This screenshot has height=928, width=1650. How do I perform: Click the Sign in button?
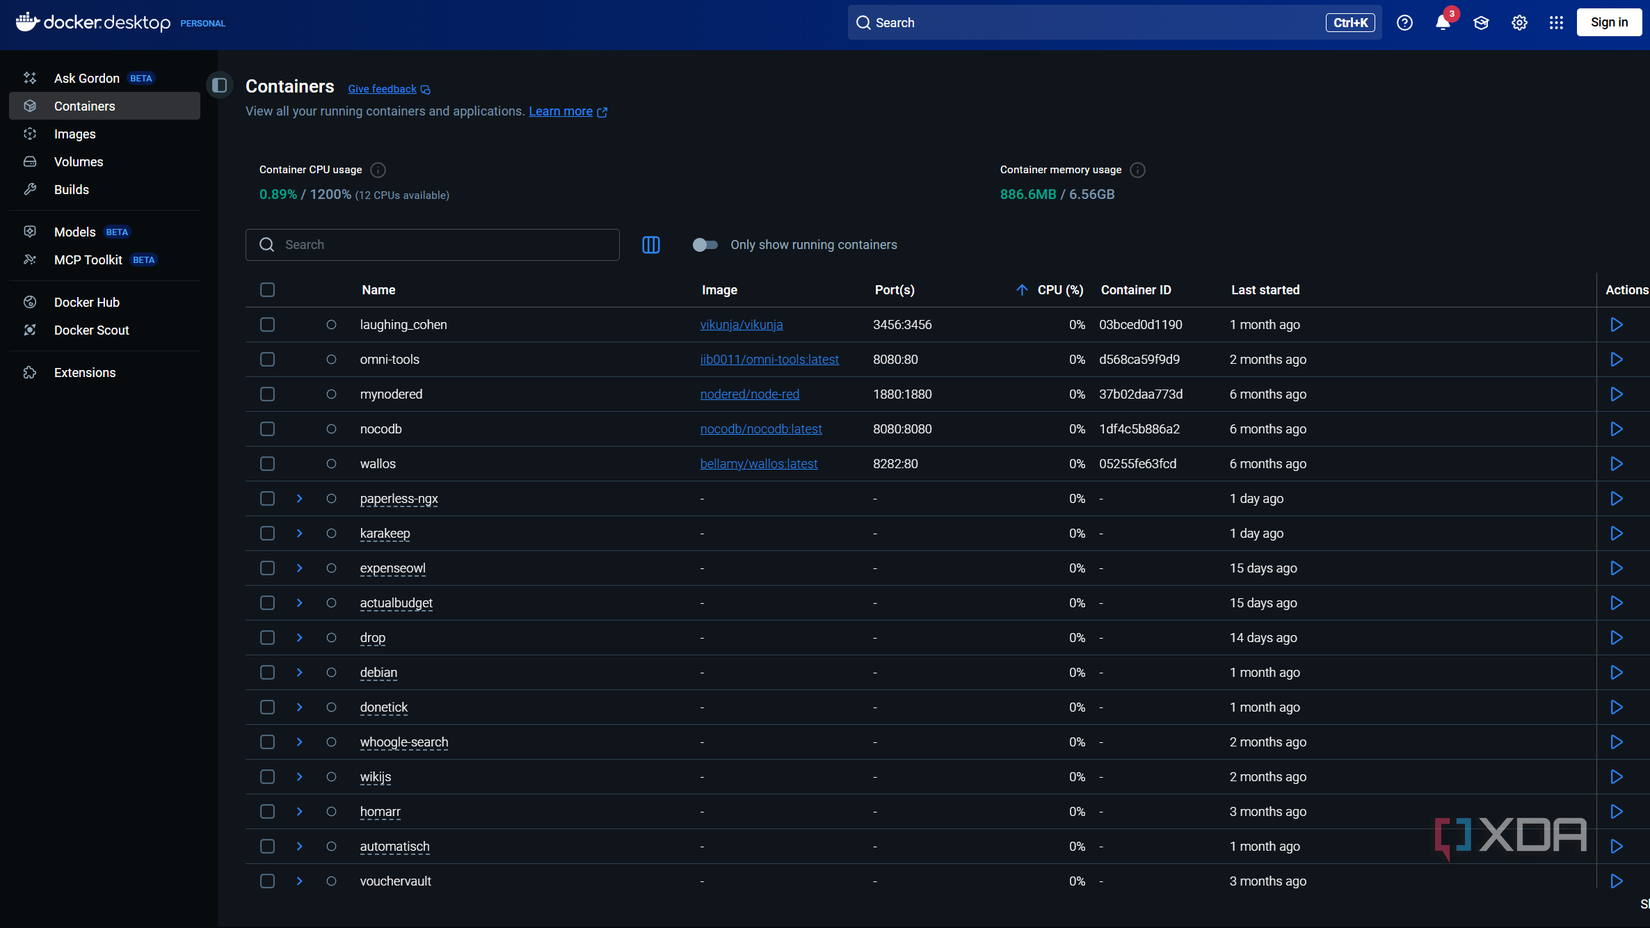pyautogui.click(x=1608, y=22)
